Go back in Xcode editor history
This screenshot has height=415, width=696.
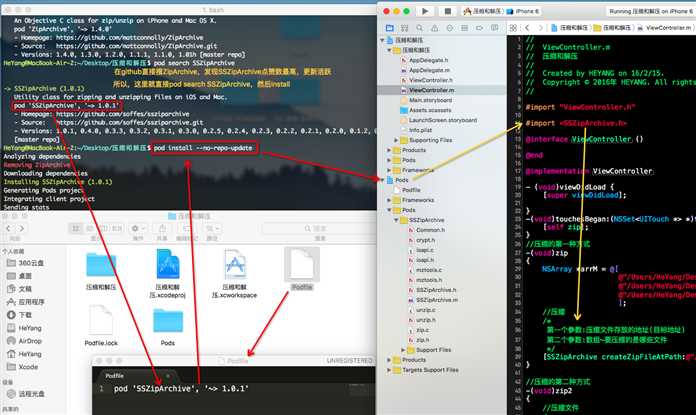tap(527, 28)
